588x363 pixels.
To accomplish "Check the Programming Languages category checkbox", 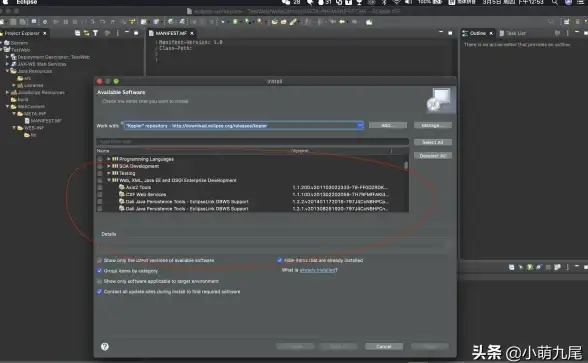I will [100, 159].
